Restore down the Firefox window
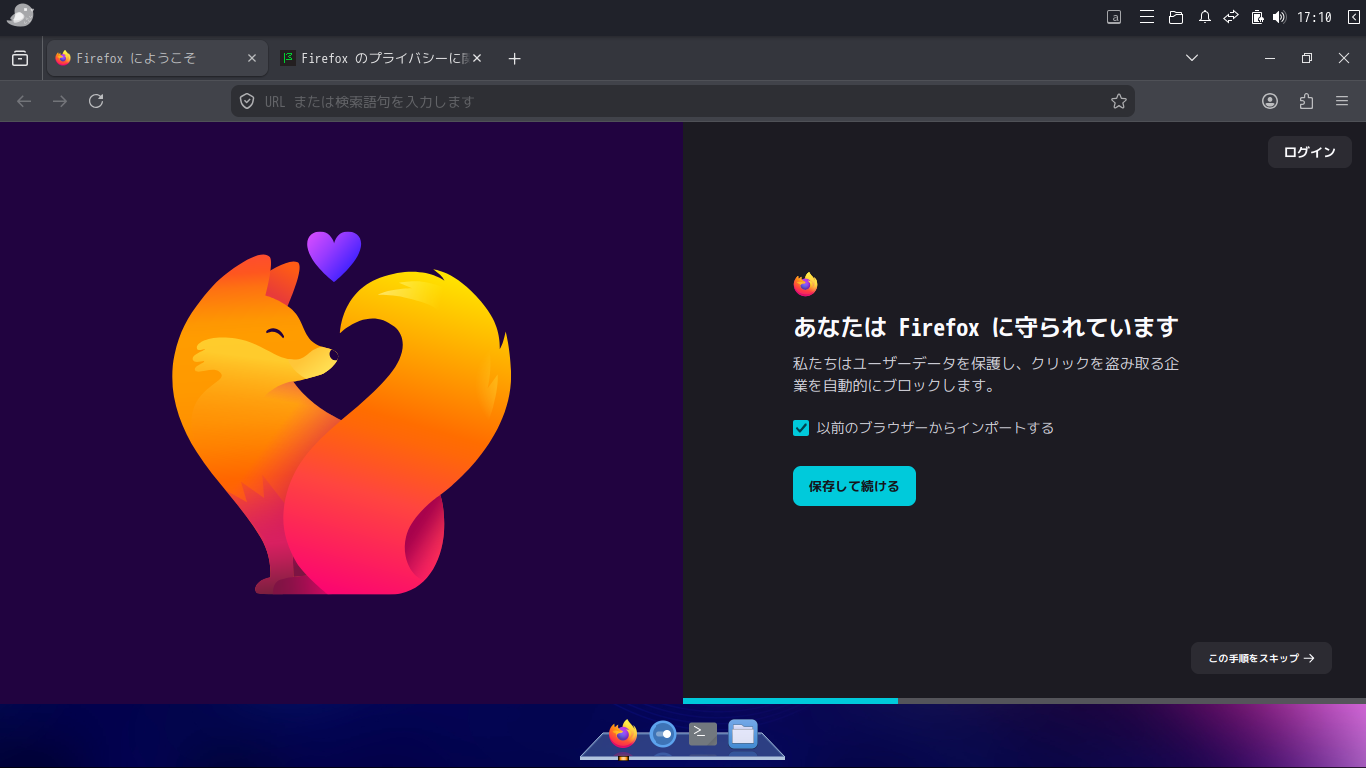The image size is (1366, 768). (x=1307, y=59)
